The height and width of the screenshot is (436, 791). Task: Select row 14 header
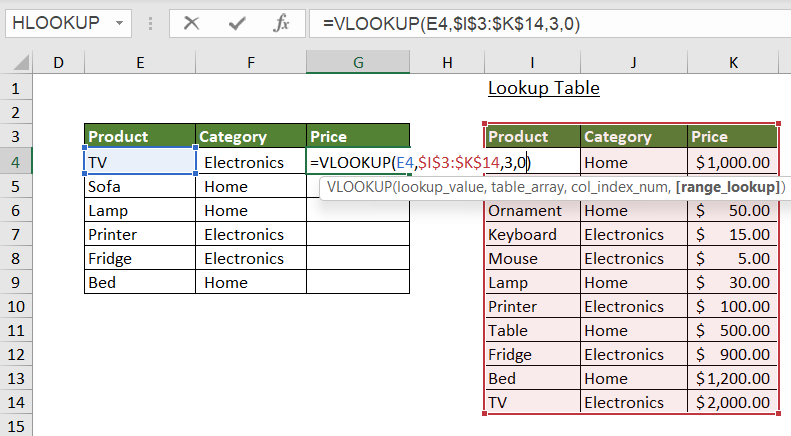pyautogui.click(x=16, y=402)
